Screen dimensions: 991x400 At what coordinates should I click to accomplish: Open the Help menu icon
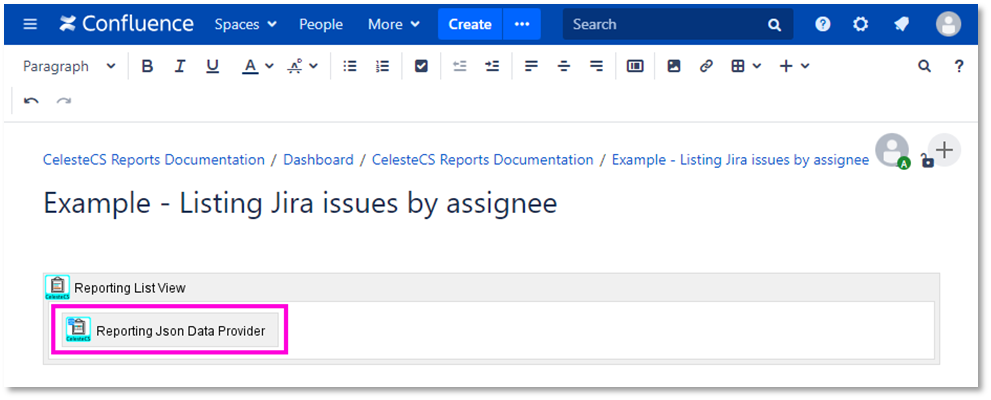[x=822, y=25]
